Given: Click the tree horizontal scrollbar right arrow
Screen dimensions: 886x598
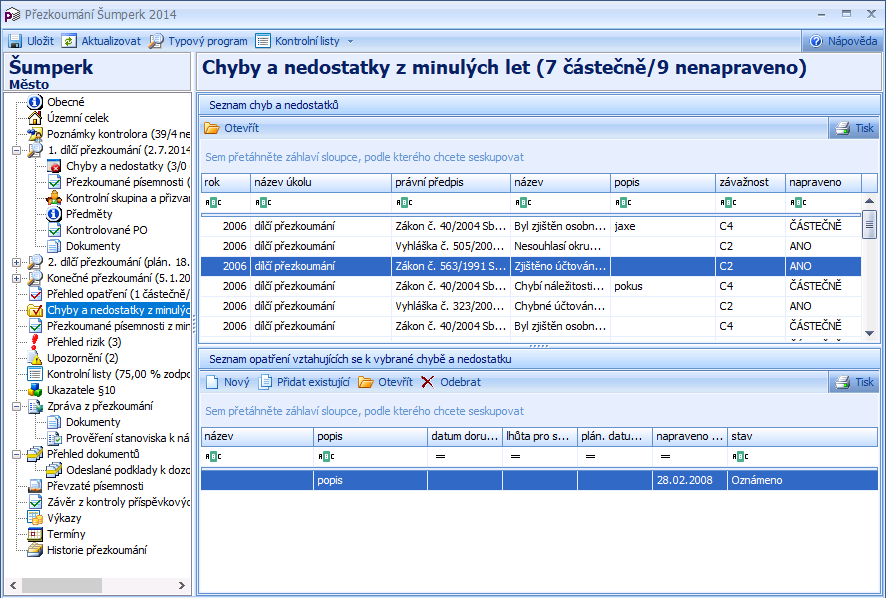Looking at the screenshot, I should click(x=182, y=586).
